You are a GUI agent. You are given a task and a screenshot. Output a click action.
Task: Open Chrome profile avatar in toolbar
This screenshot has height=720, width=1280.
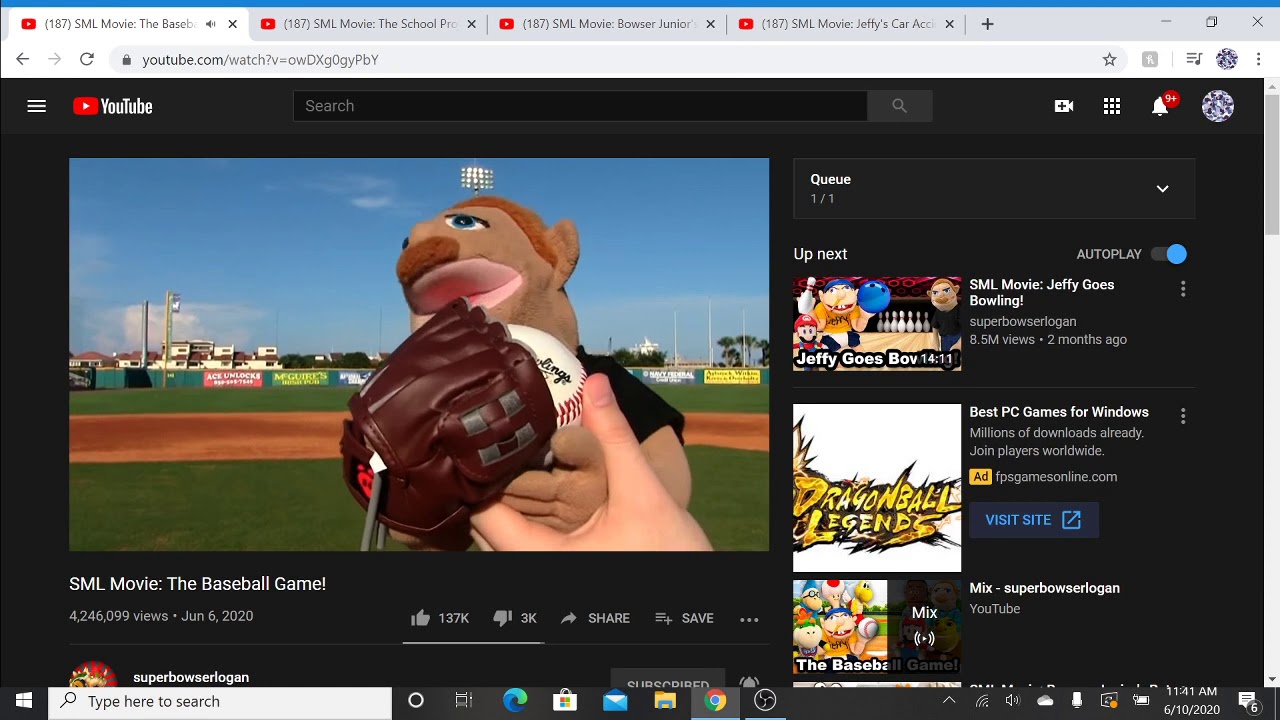(1227, 60)
